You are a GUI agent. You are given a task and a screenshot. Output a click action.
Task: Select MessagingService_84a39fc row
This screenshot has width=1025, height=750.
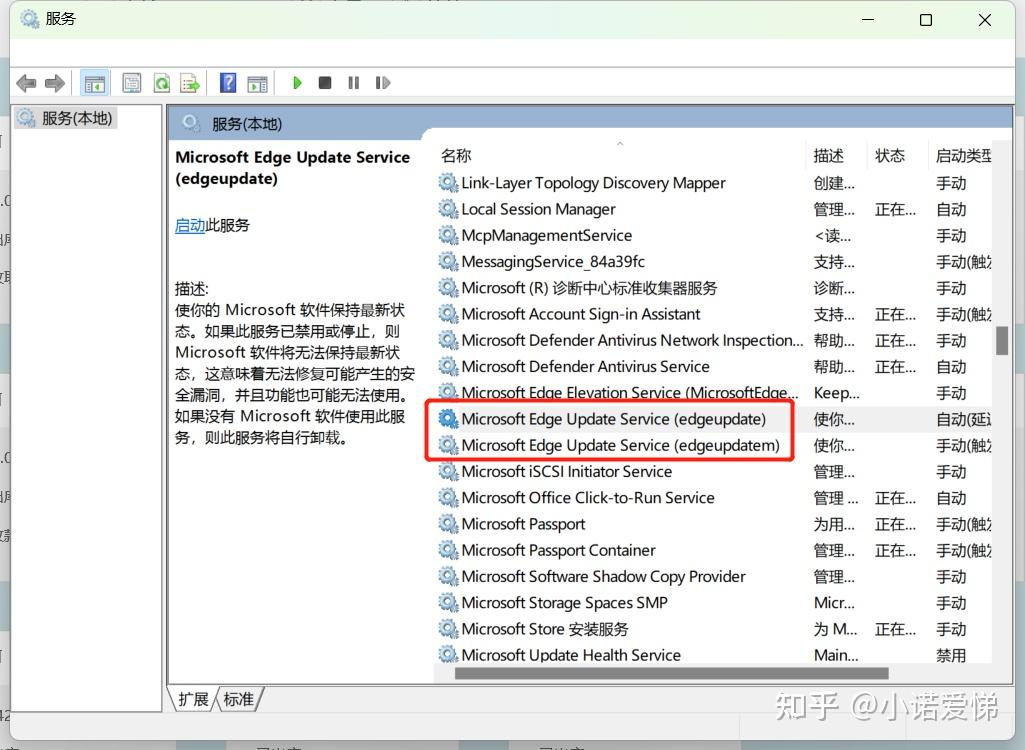[x=714, y=262]
